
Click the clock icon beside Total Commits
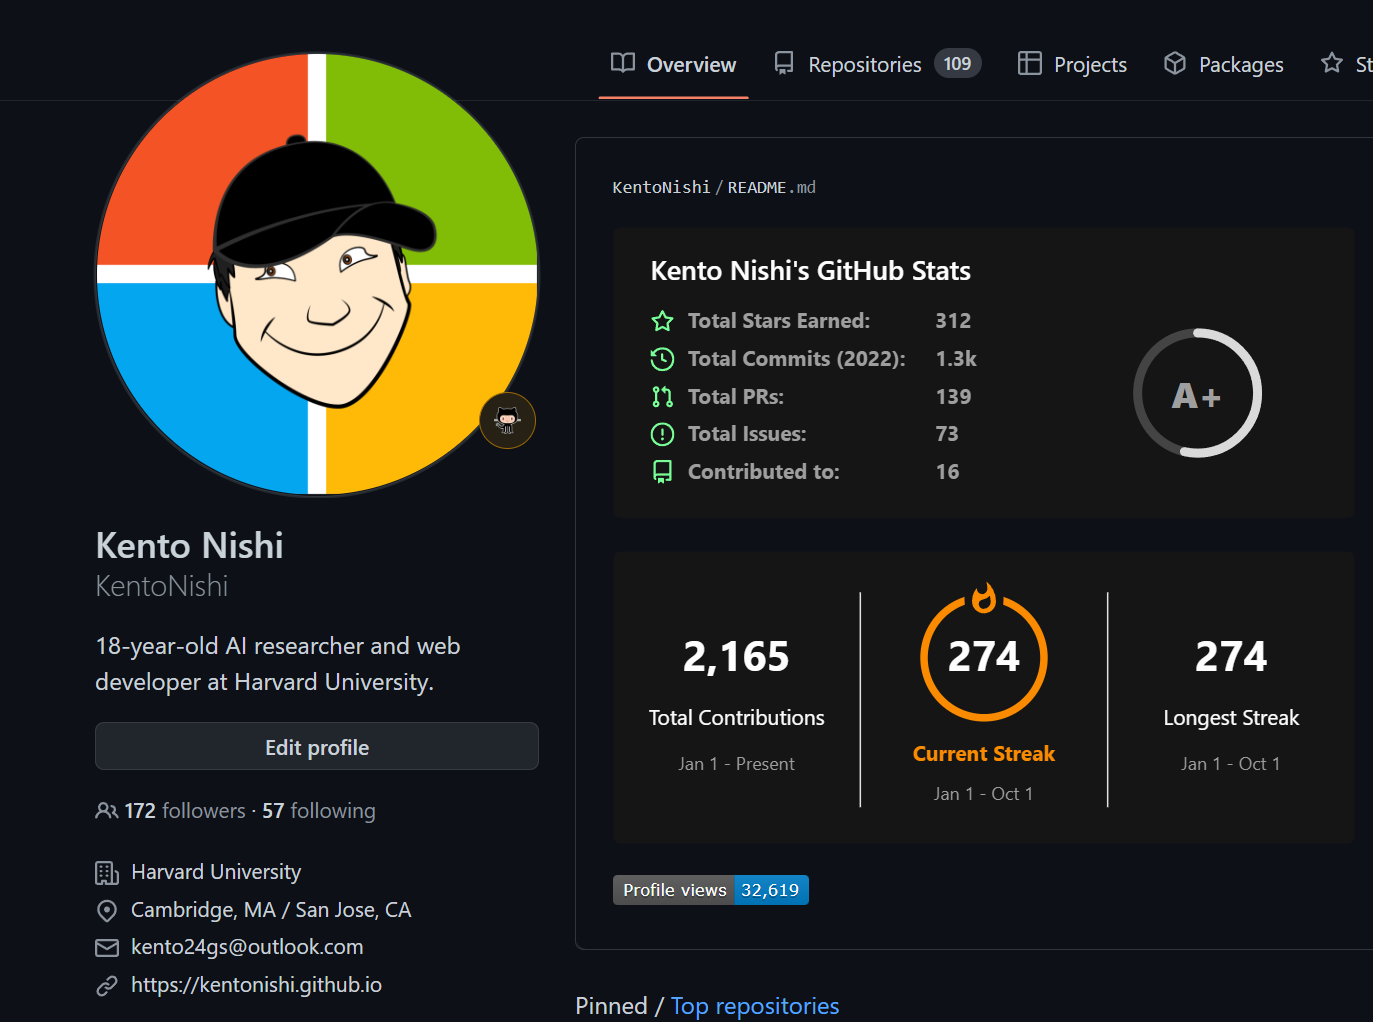[662, 358]
